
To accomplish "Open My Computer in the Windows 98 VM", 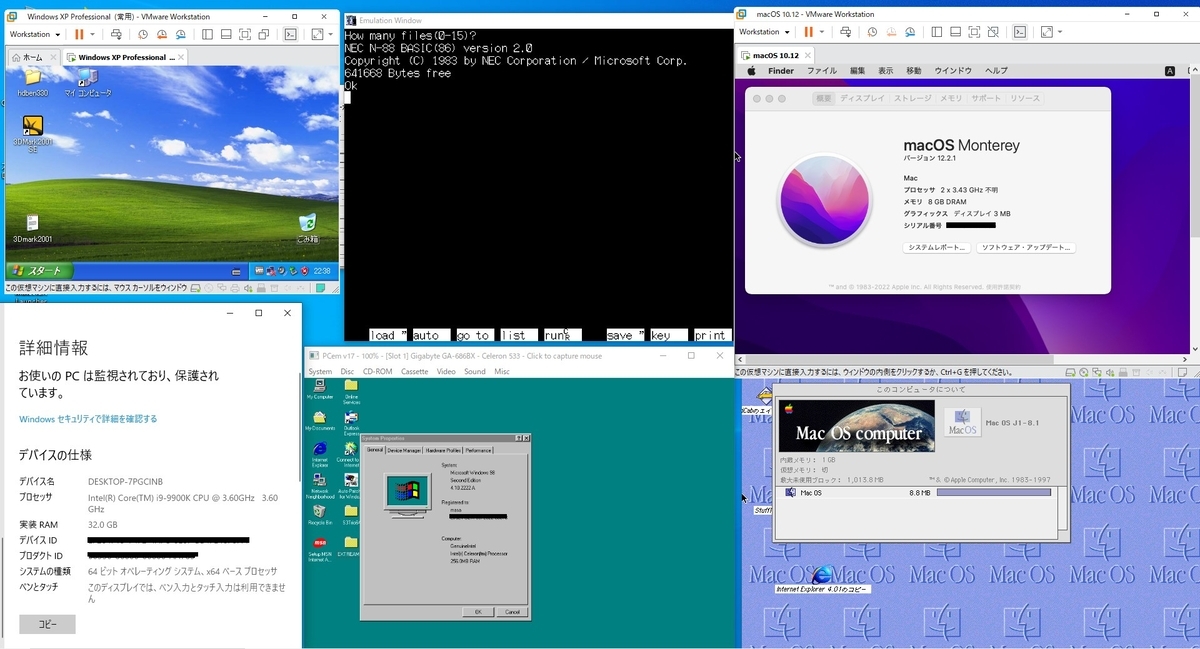I will coord(318,386).
